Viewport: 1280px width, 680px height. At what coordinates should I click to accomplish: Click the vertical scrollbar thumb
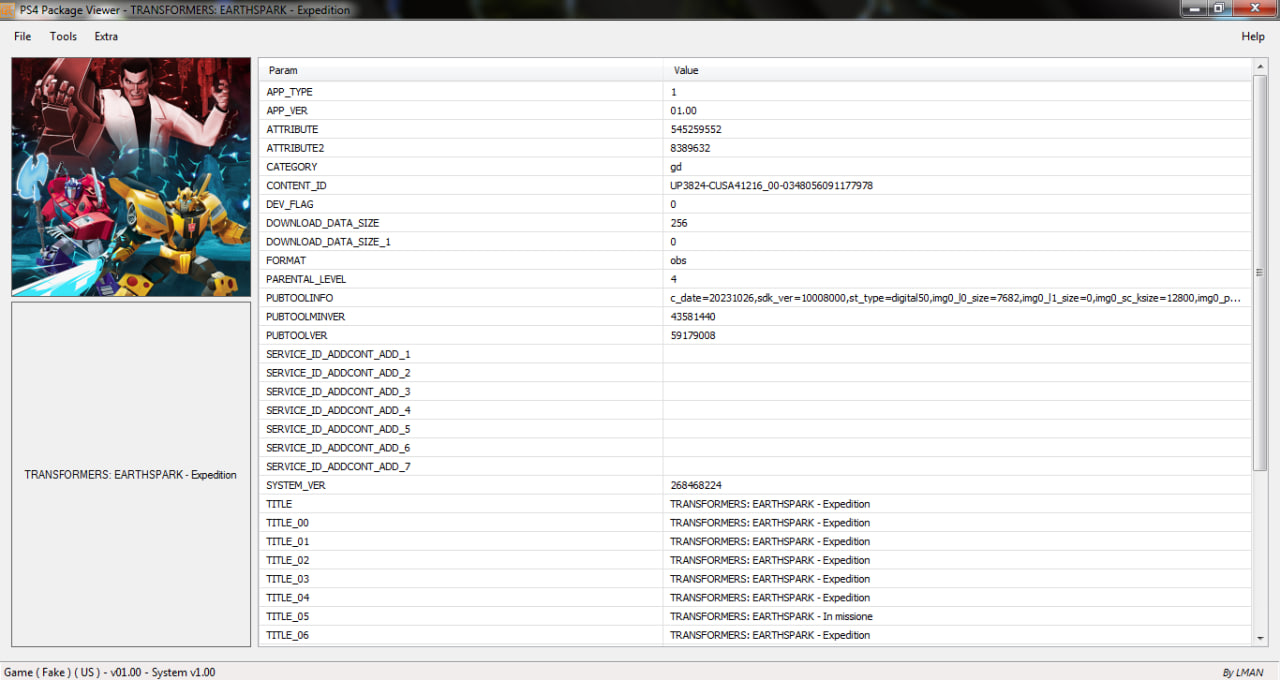click(1260, 273)
